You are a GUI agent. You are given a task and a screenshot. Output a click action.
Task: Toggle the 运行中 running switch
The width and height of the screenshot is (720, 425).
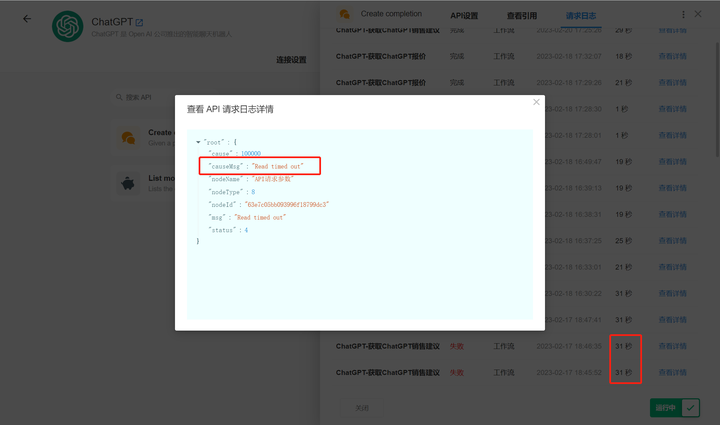point(675,408)
